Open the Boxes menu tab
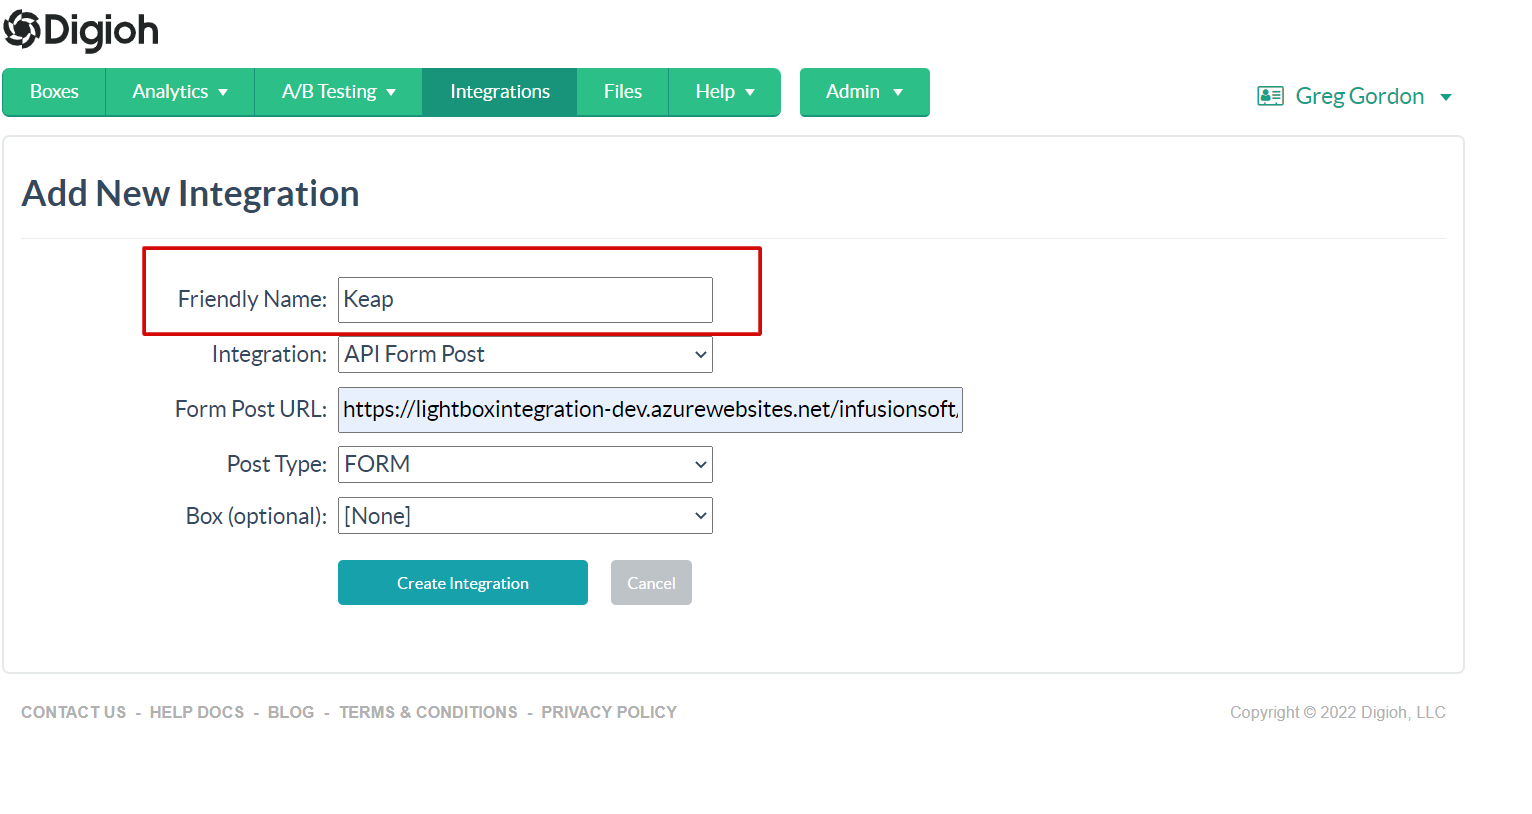Image resolution: width=1532 pixels, height=814 pixels. pyautogui.click(x=54, y=92)
